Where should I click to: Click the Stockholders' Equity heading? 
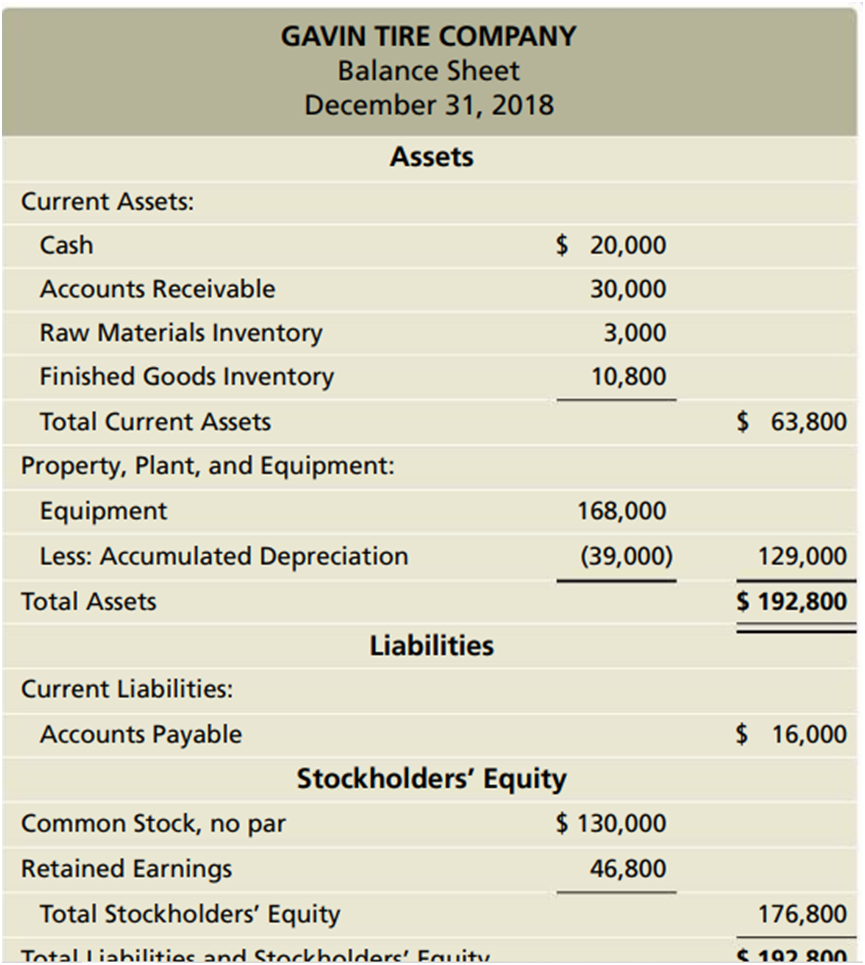point(431,779)
